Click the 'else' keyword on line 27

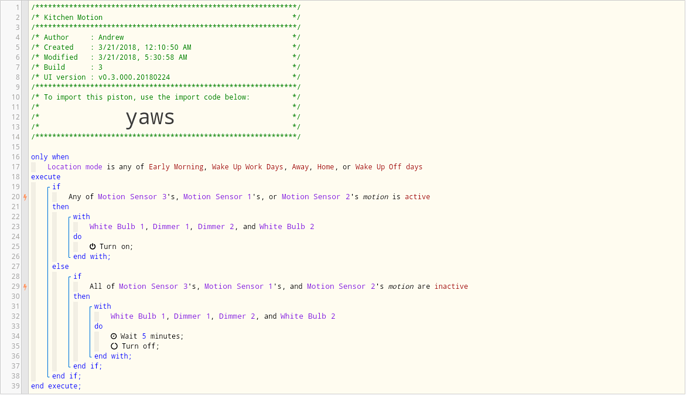coord(60,267)
